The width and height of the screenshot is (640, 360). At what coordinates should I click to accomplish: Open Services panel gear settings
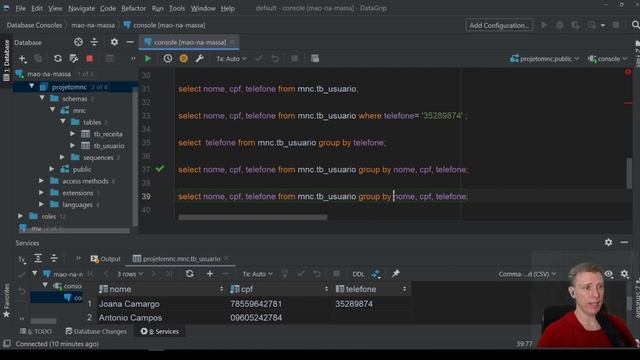point(609,242)
